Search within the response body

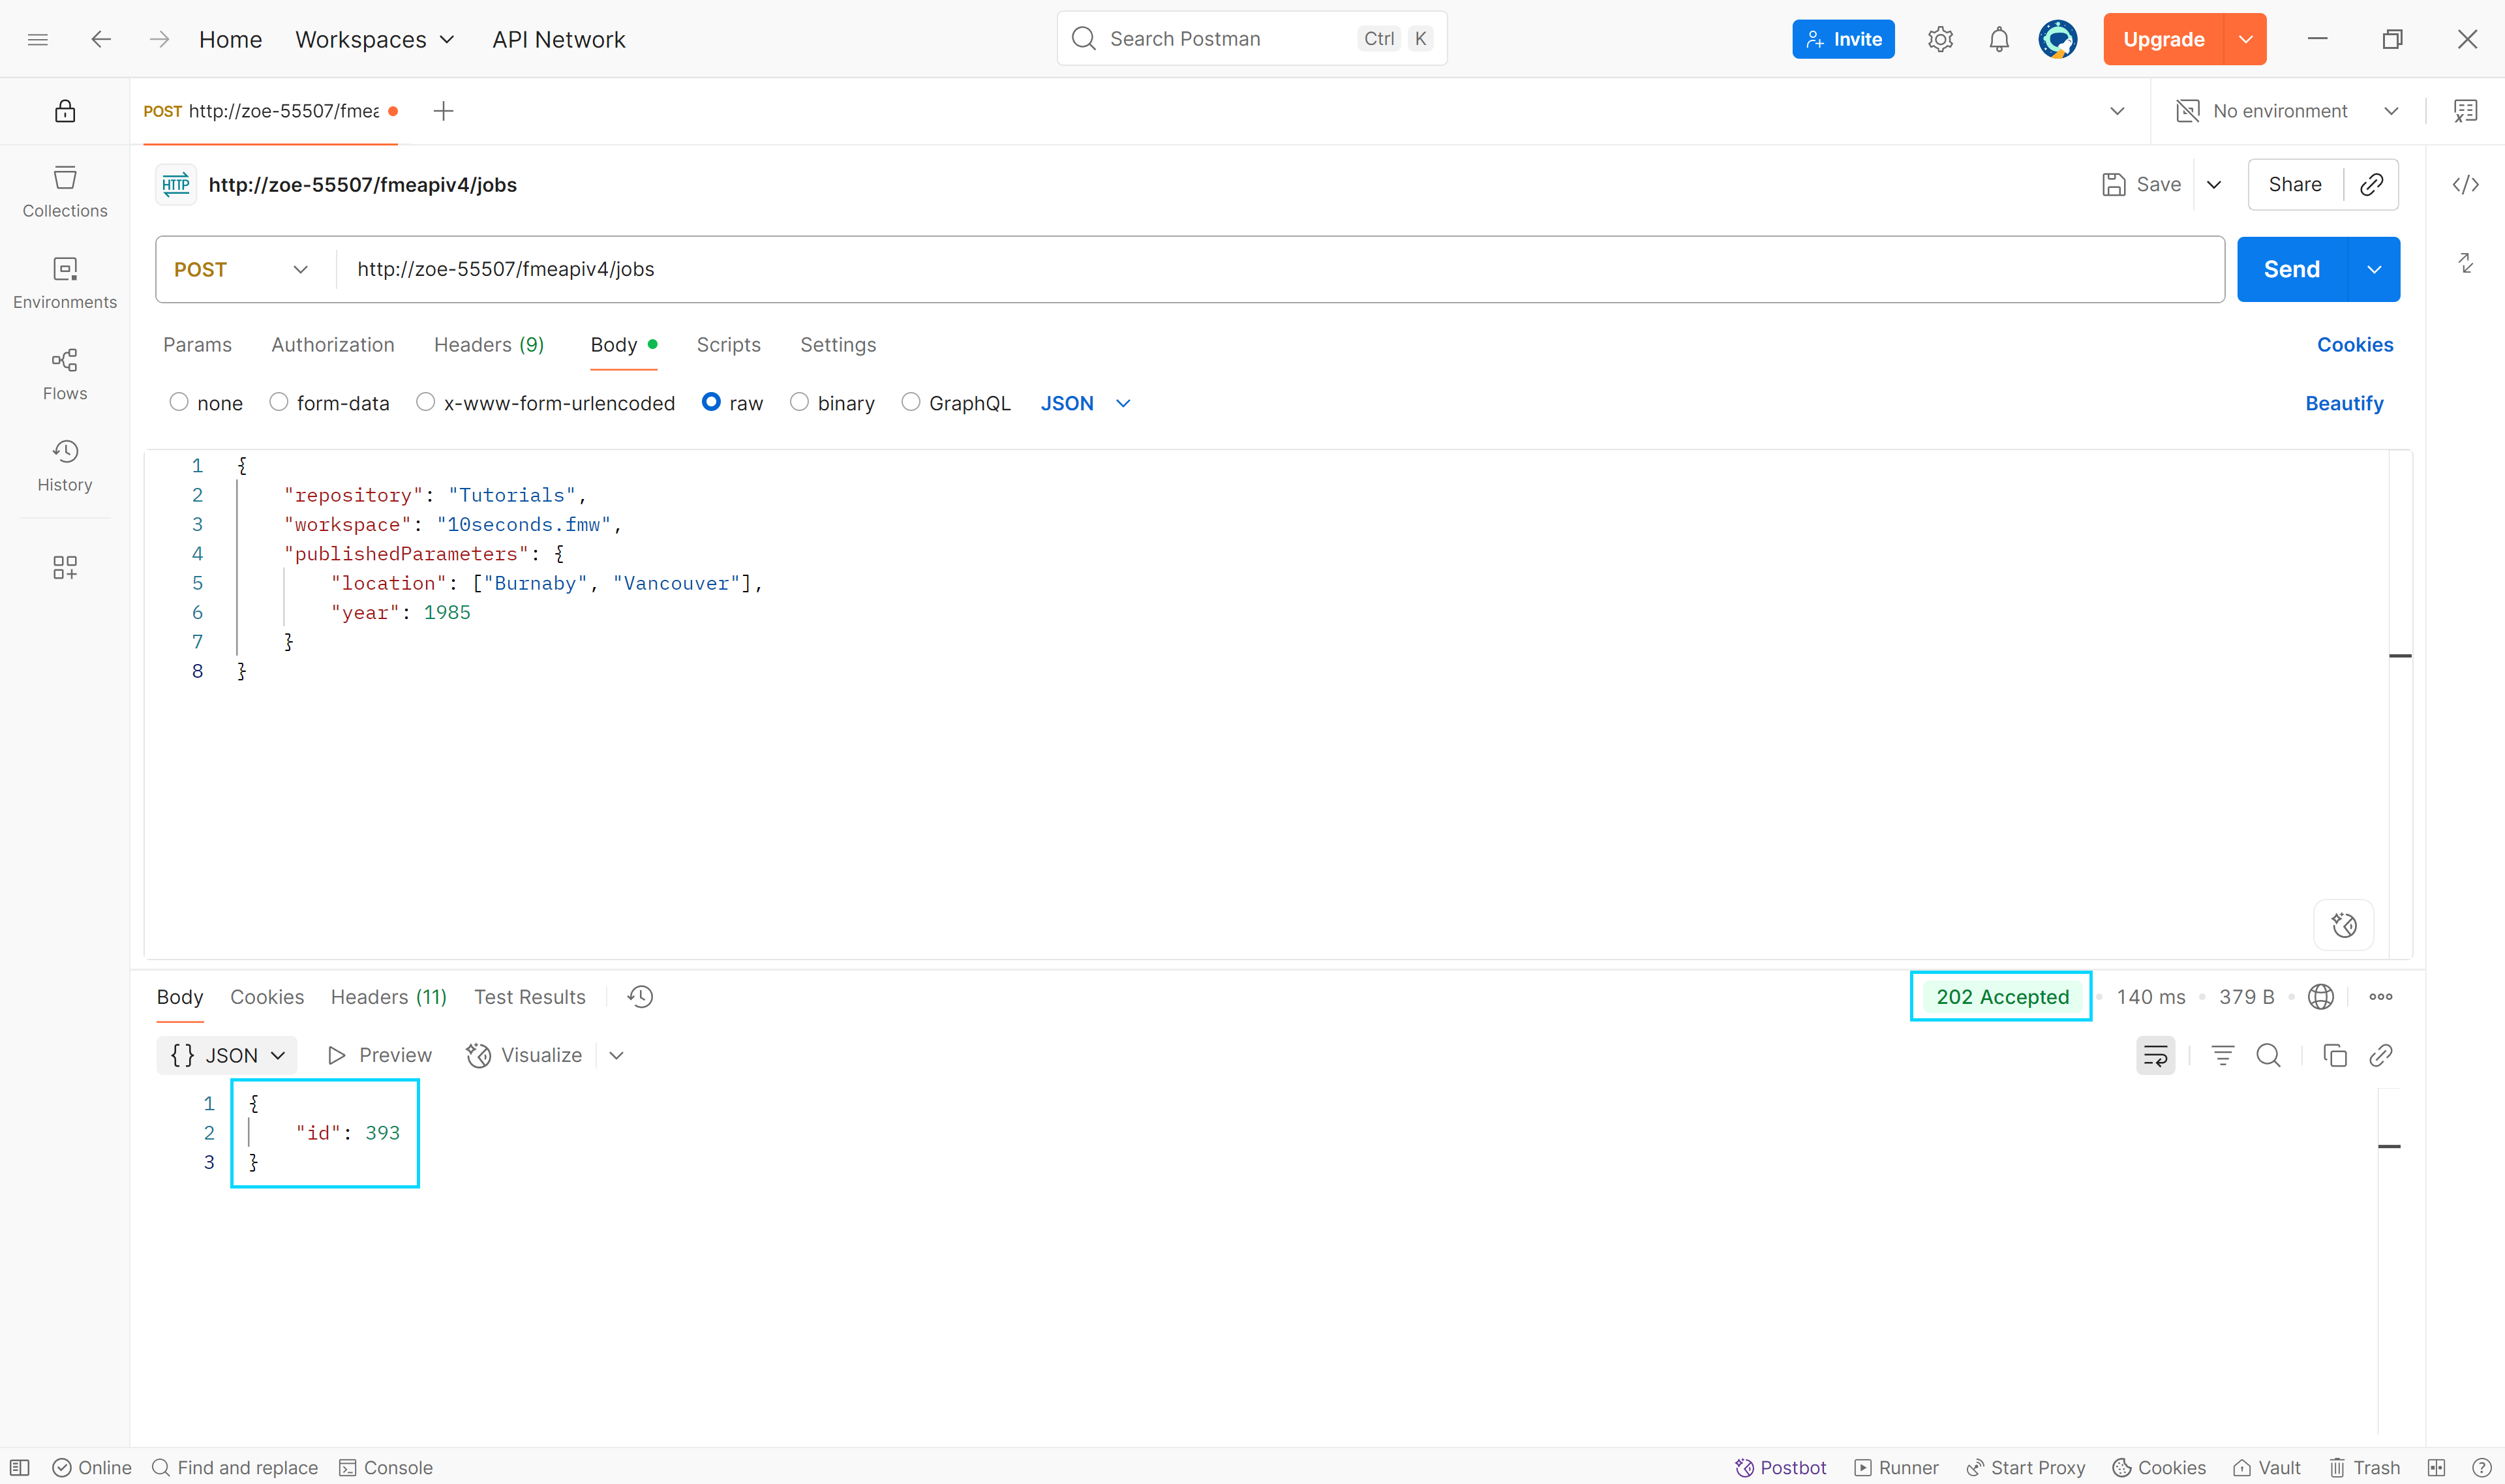[x=2268, y=1055]
